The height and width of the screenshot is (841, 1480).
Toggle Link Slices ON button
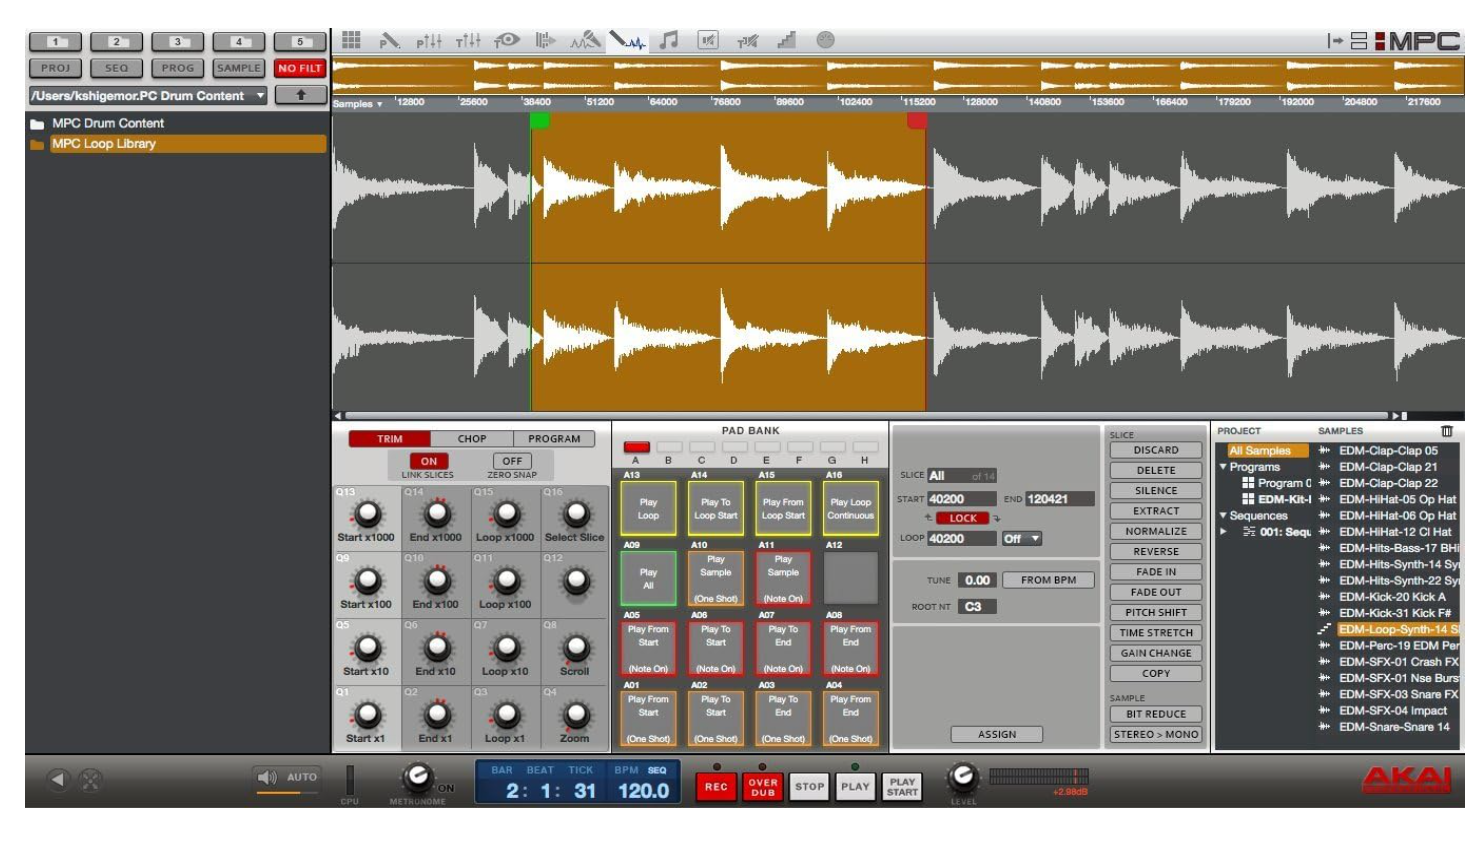tap(428, 461)
